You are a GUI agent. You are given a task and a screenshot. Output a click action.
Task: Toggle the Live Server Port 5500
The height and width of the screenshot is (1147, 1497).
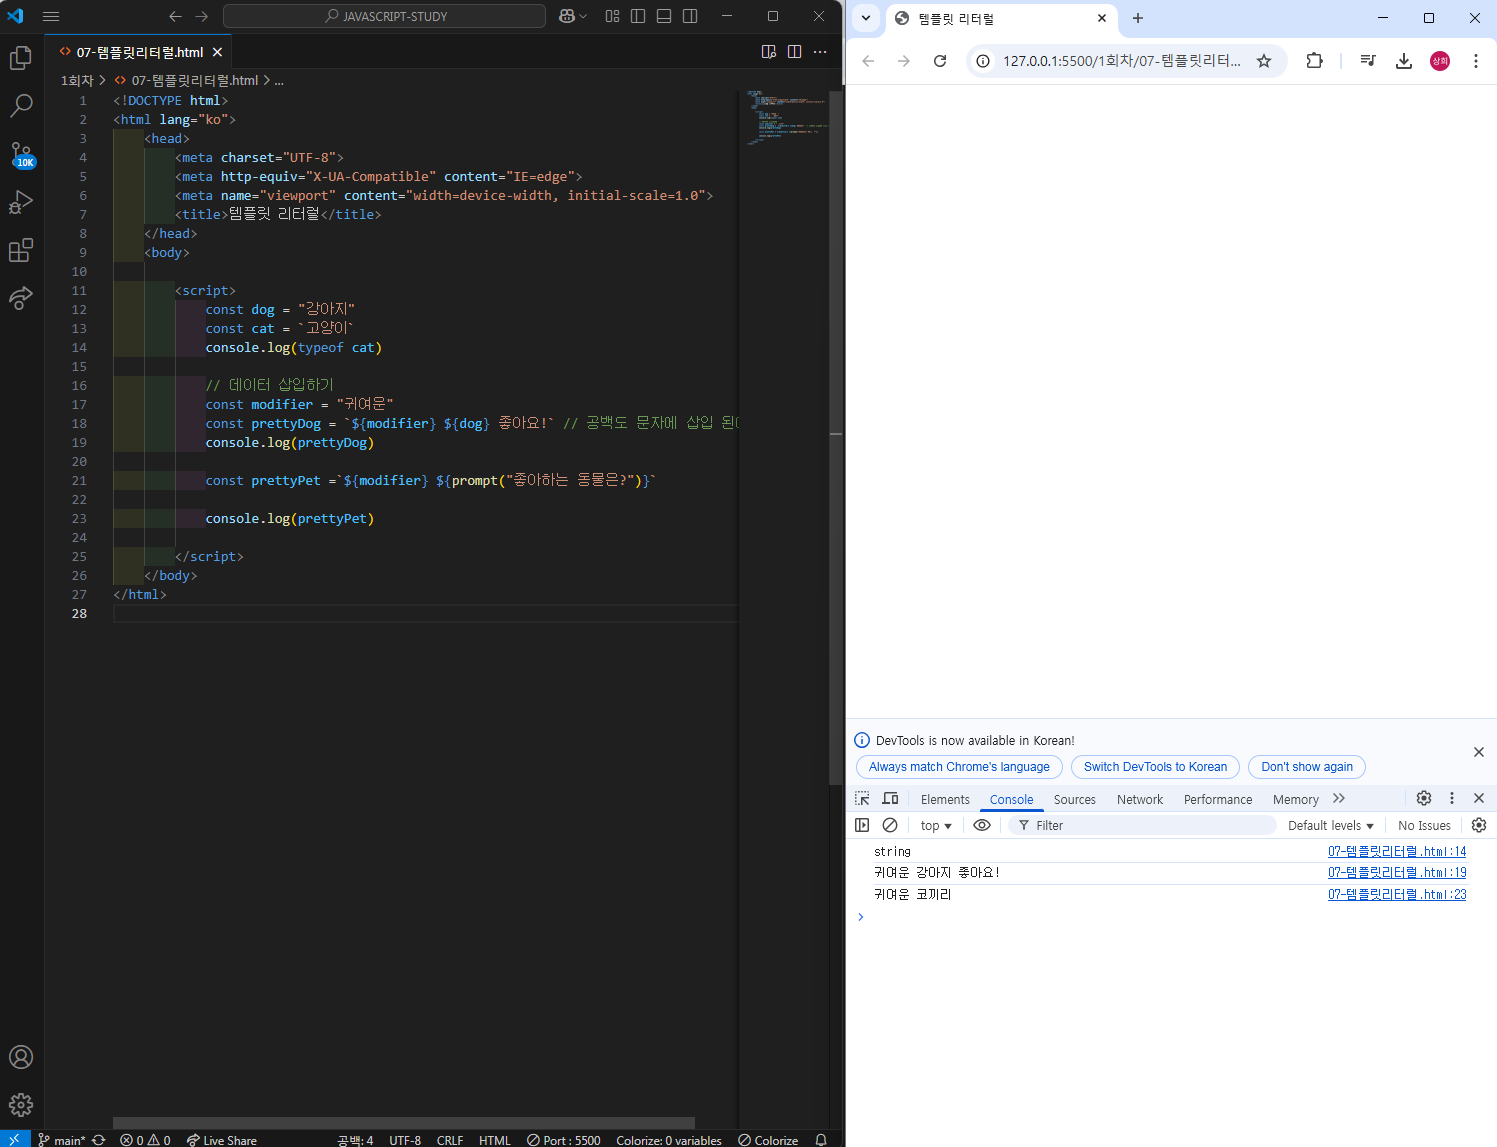tap(564, 1140)
